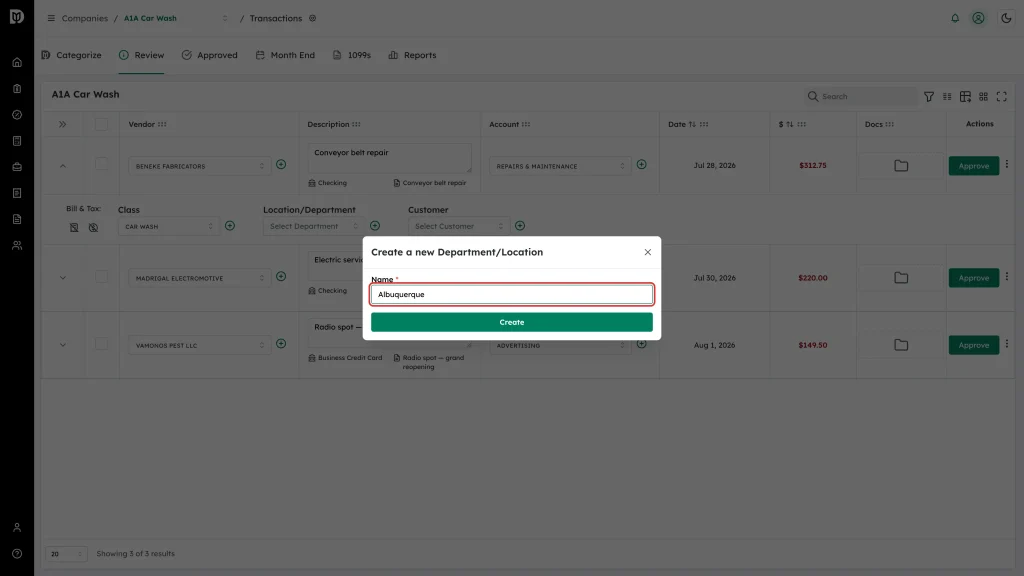The height and width of the screenshot is (576, 1024).
Task: Close the Create Department/Location dialog
Action: point(647,252)
